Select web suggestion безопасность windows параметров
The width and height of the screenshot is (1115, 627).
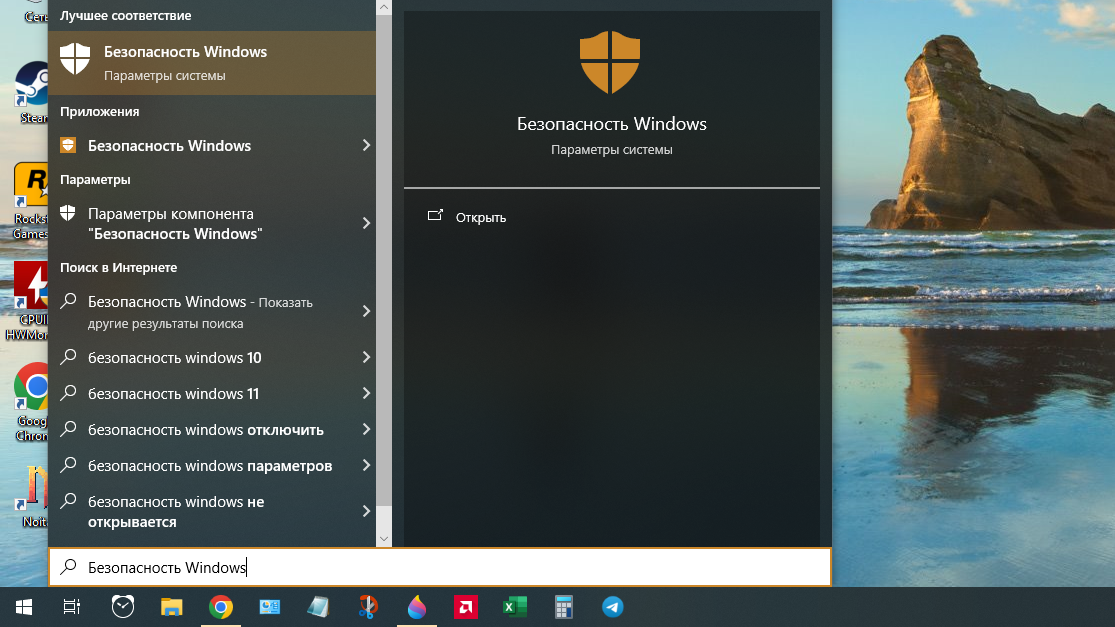pyautogui.click(x=210, y=466)
